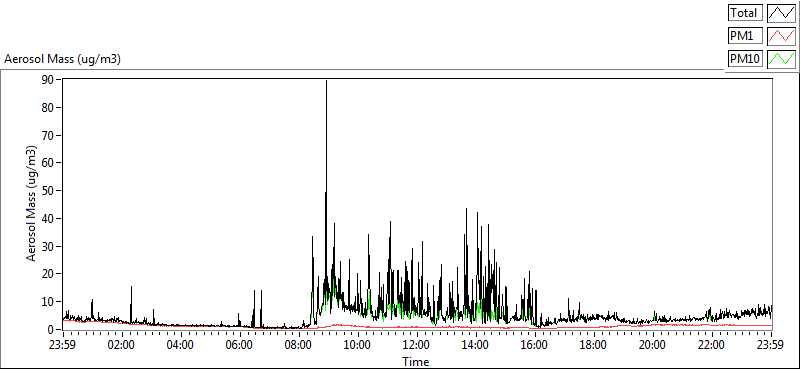Image resolution: width=800 pixels, height=369 pixels.
Task: Open the PM10 green line style swatch
Action: 781,59
